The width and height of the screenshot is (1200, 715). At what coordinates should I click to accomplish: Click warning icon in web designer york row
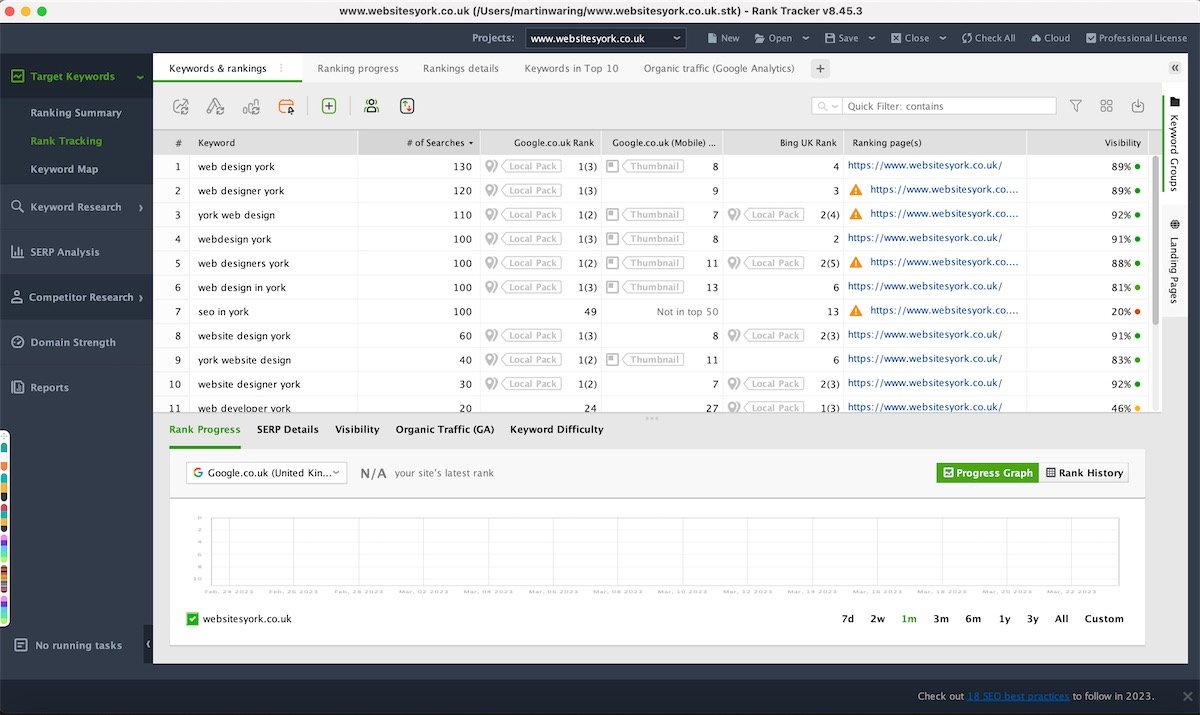855,190
